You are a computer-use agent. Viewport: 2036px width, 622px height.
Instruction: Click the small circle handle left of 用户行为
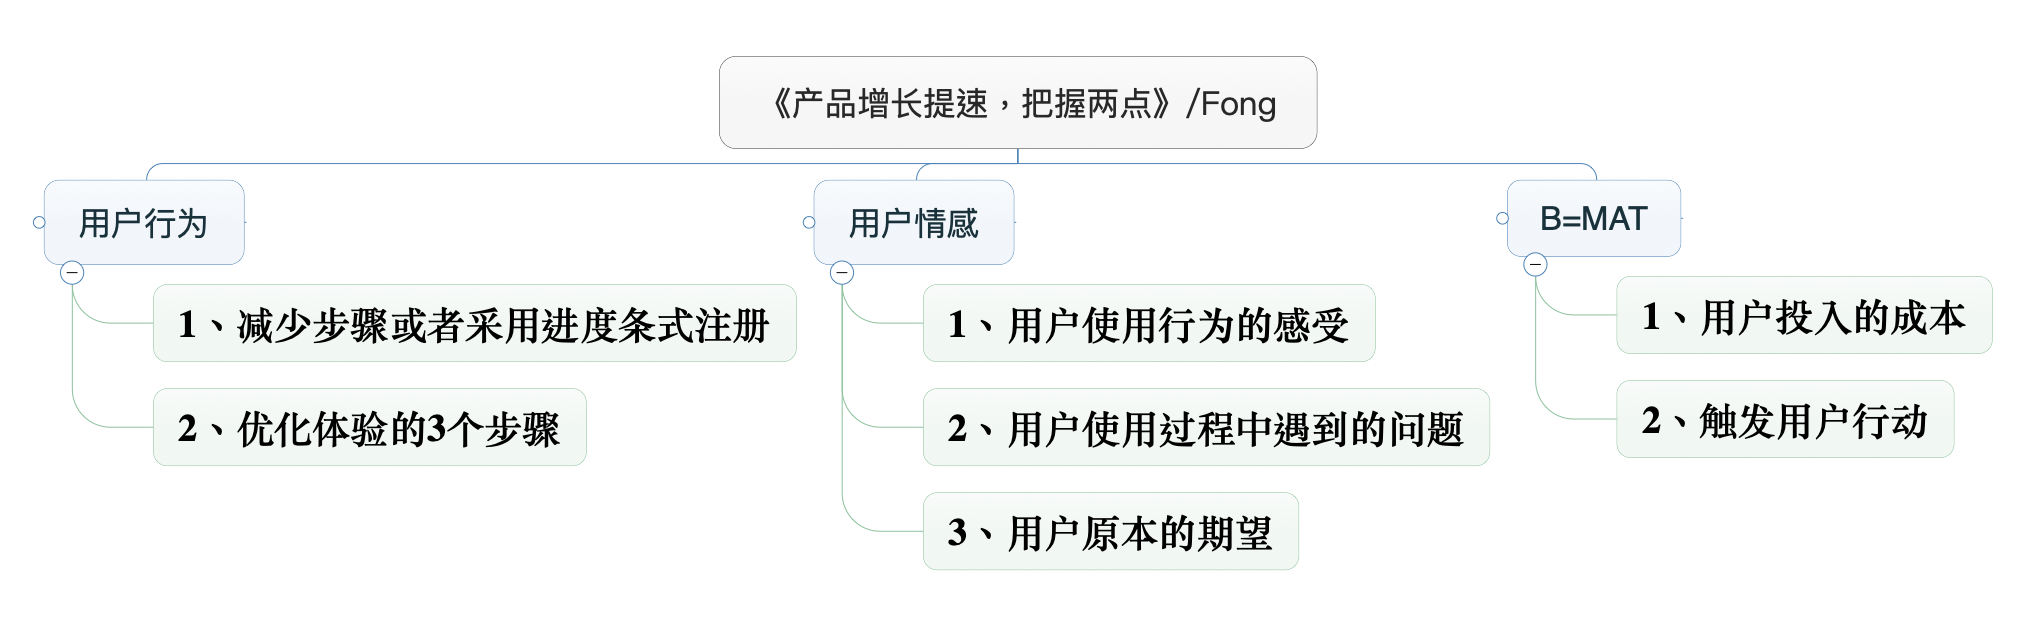pyautogui.click(x=39, y=222)
